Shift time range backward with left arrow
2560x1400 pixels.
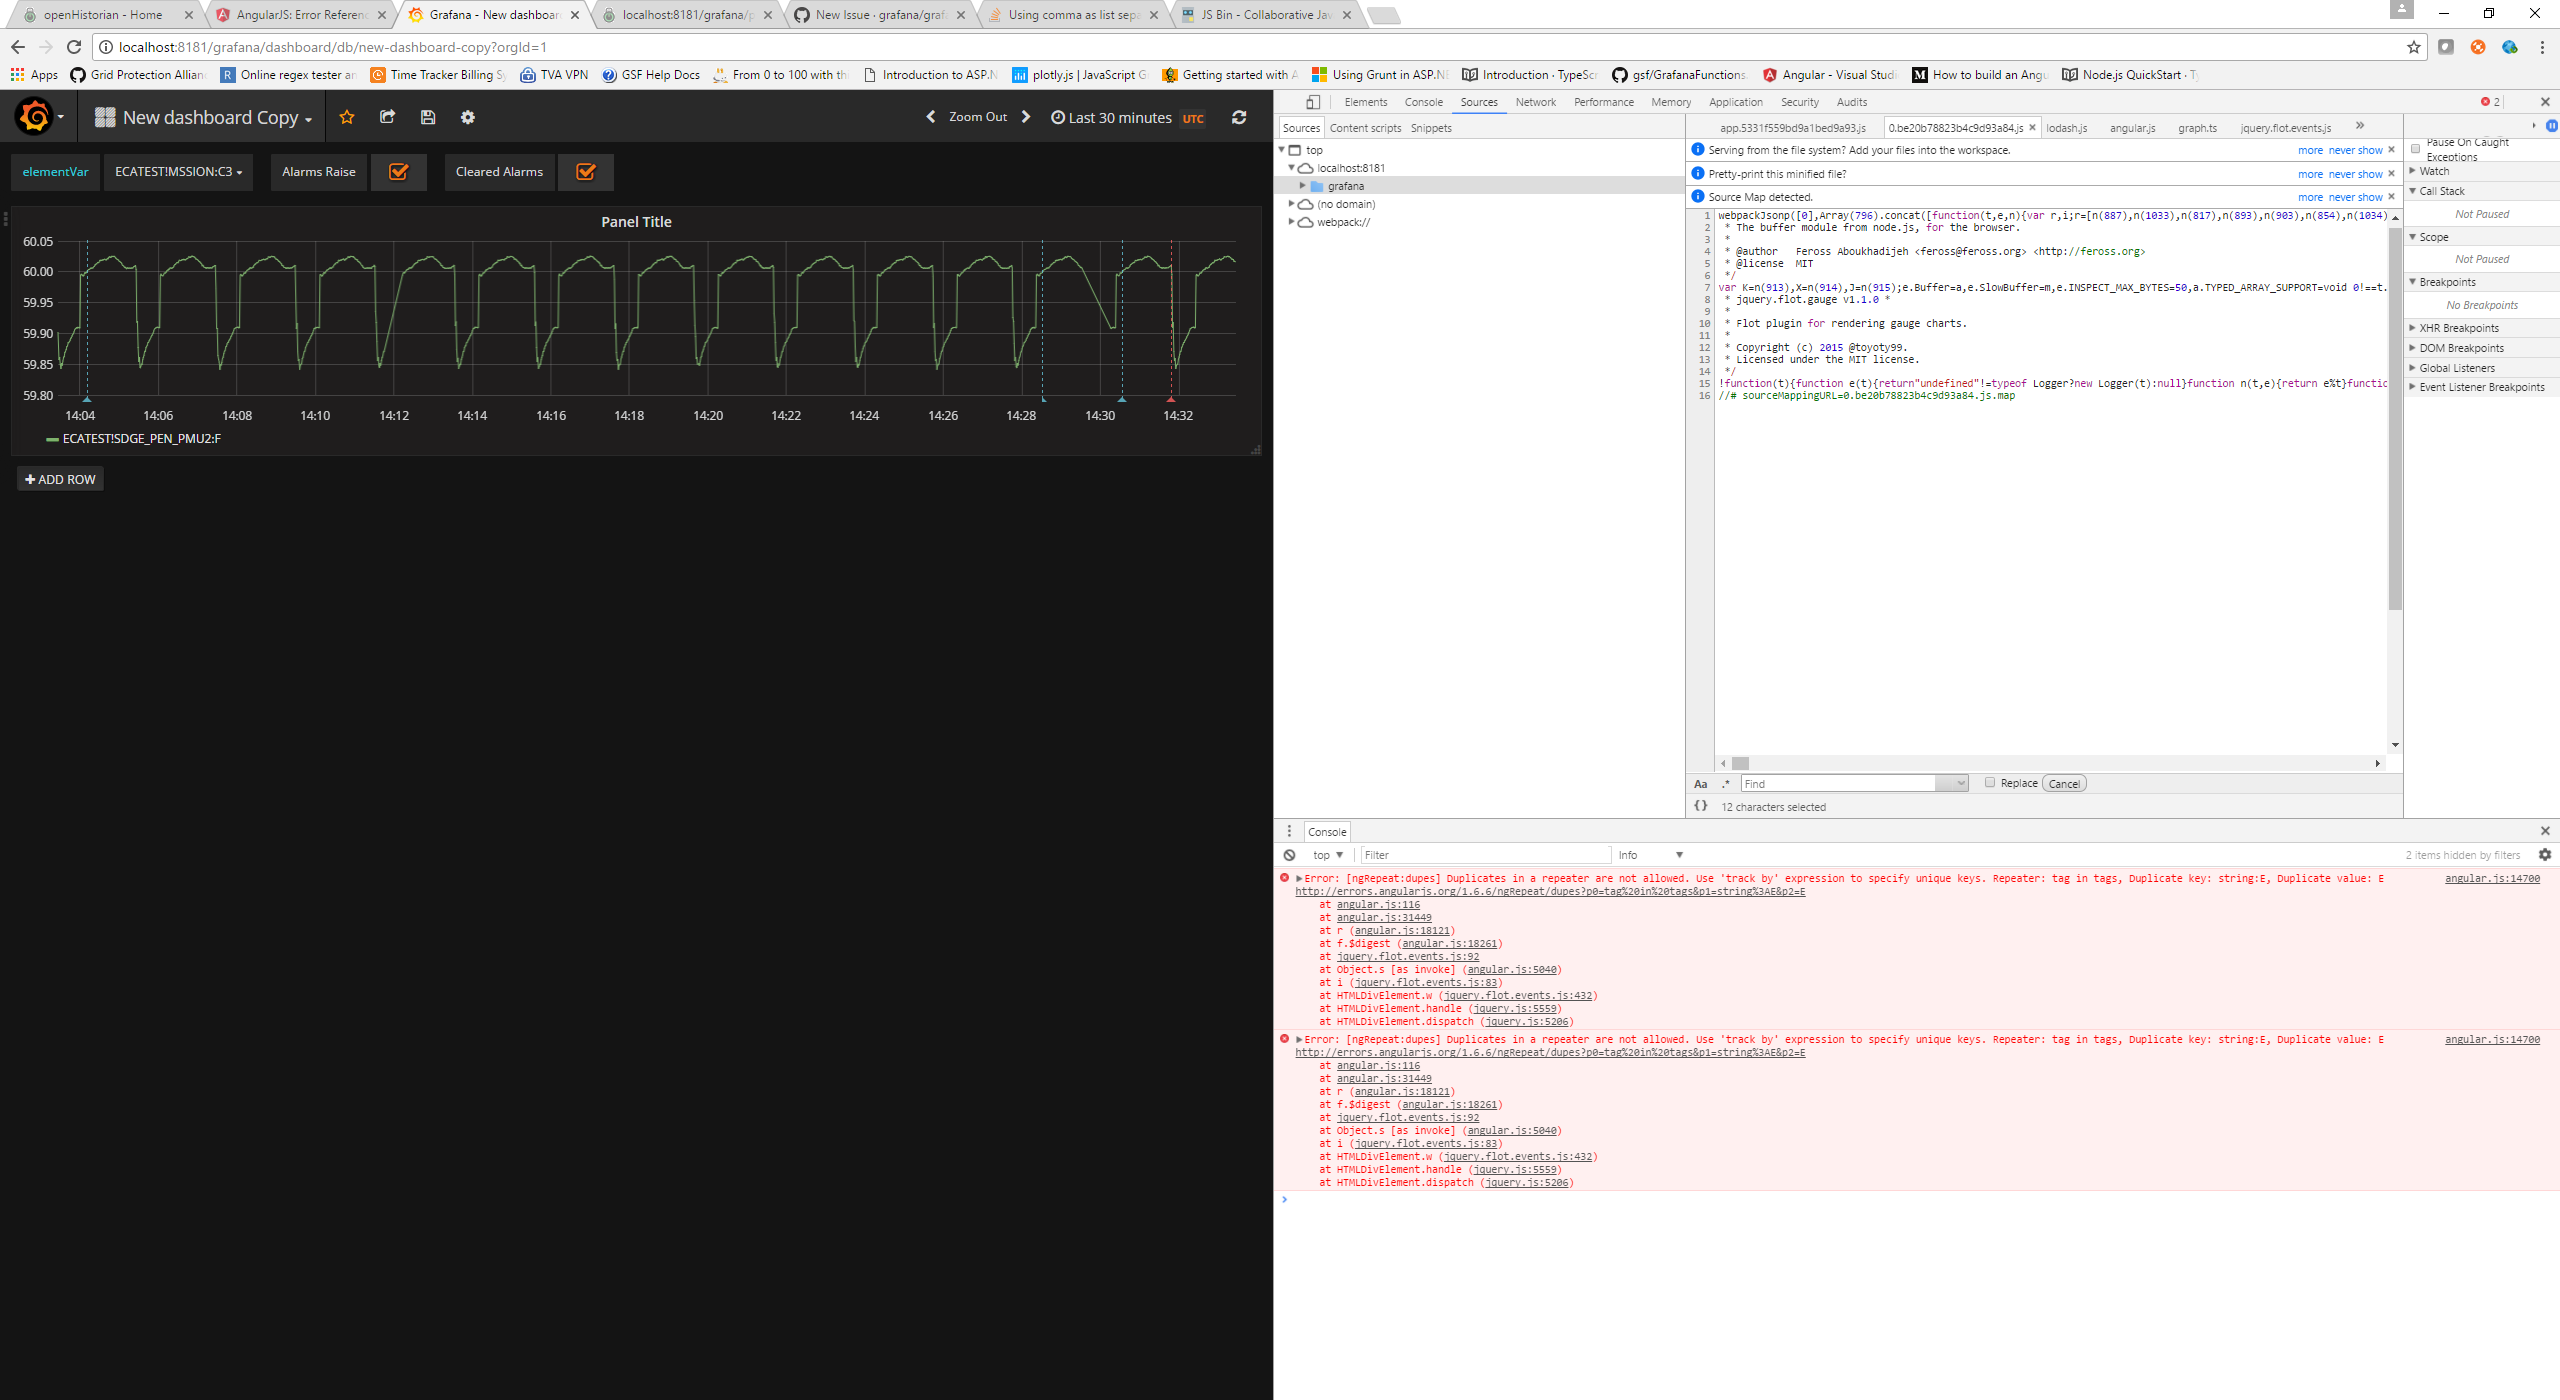(x=931, y=117)
